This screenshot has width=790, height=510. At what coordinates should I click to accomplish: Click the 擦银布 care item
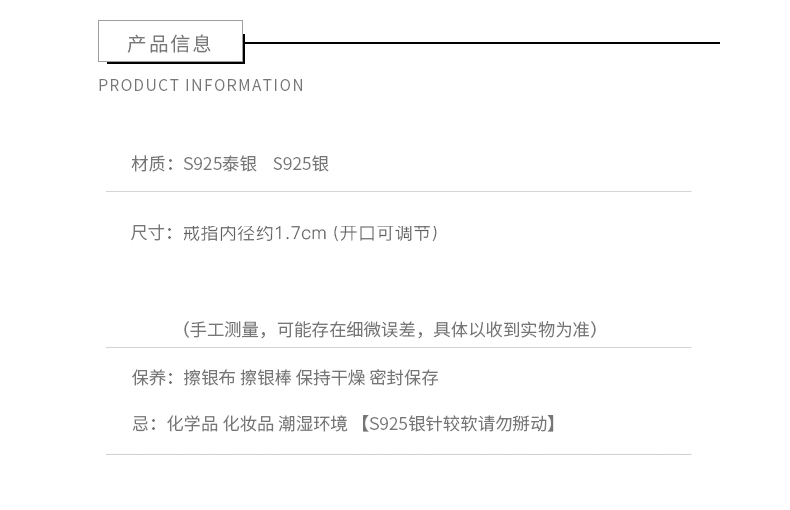point(209,378)
